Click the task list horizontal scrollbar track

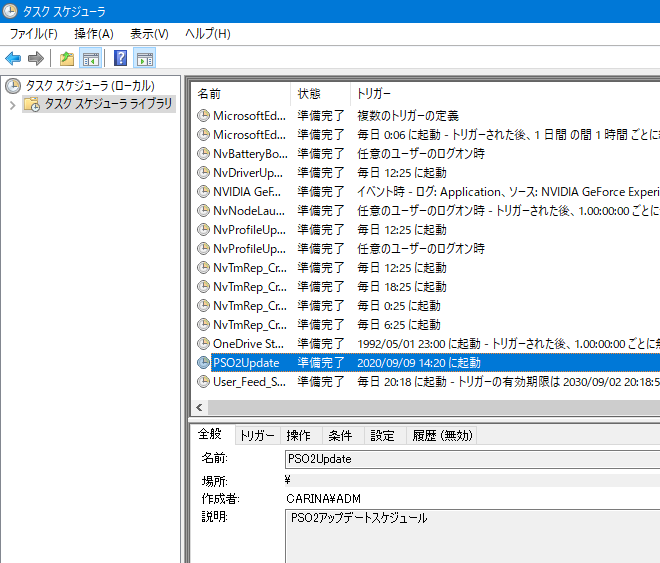click(434, 407)
